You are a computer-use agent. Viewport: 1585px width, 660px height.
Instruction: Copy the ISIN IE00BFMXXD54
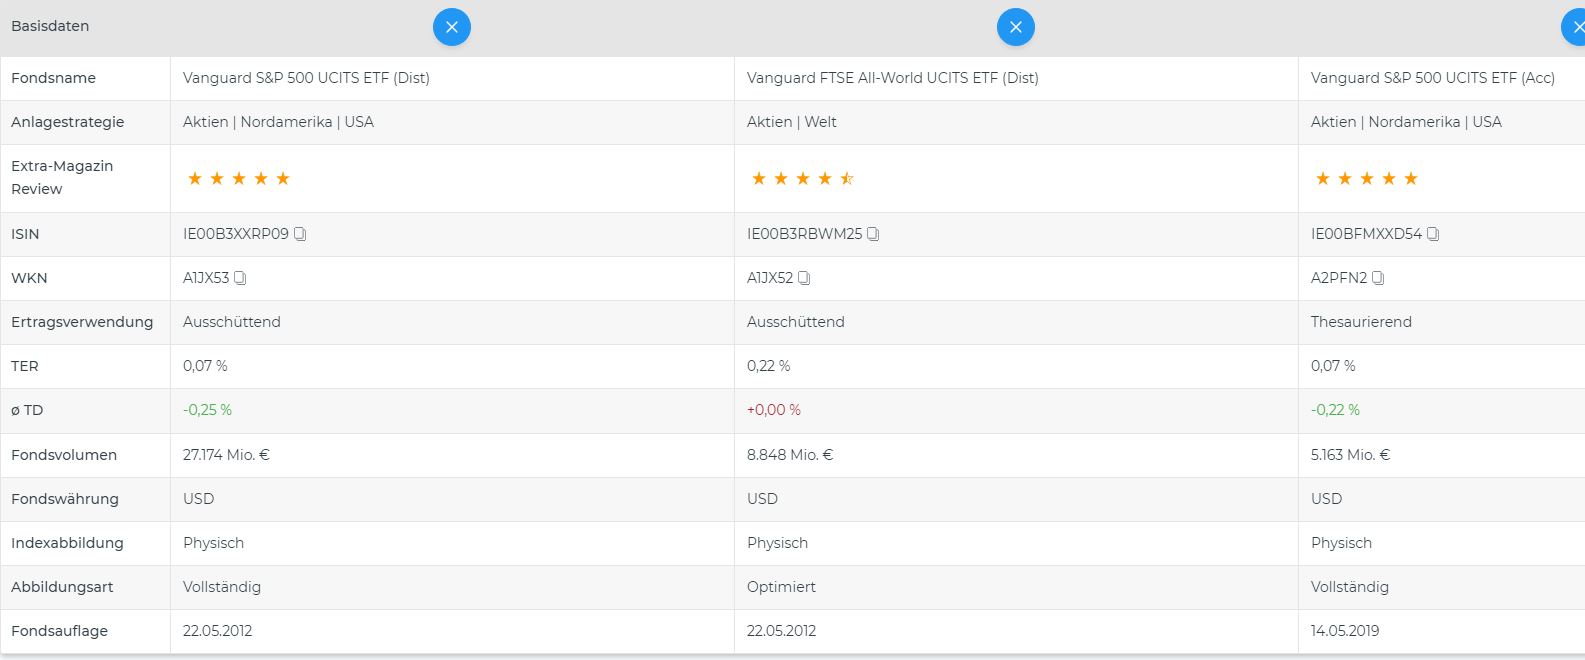pos(1433,234)
